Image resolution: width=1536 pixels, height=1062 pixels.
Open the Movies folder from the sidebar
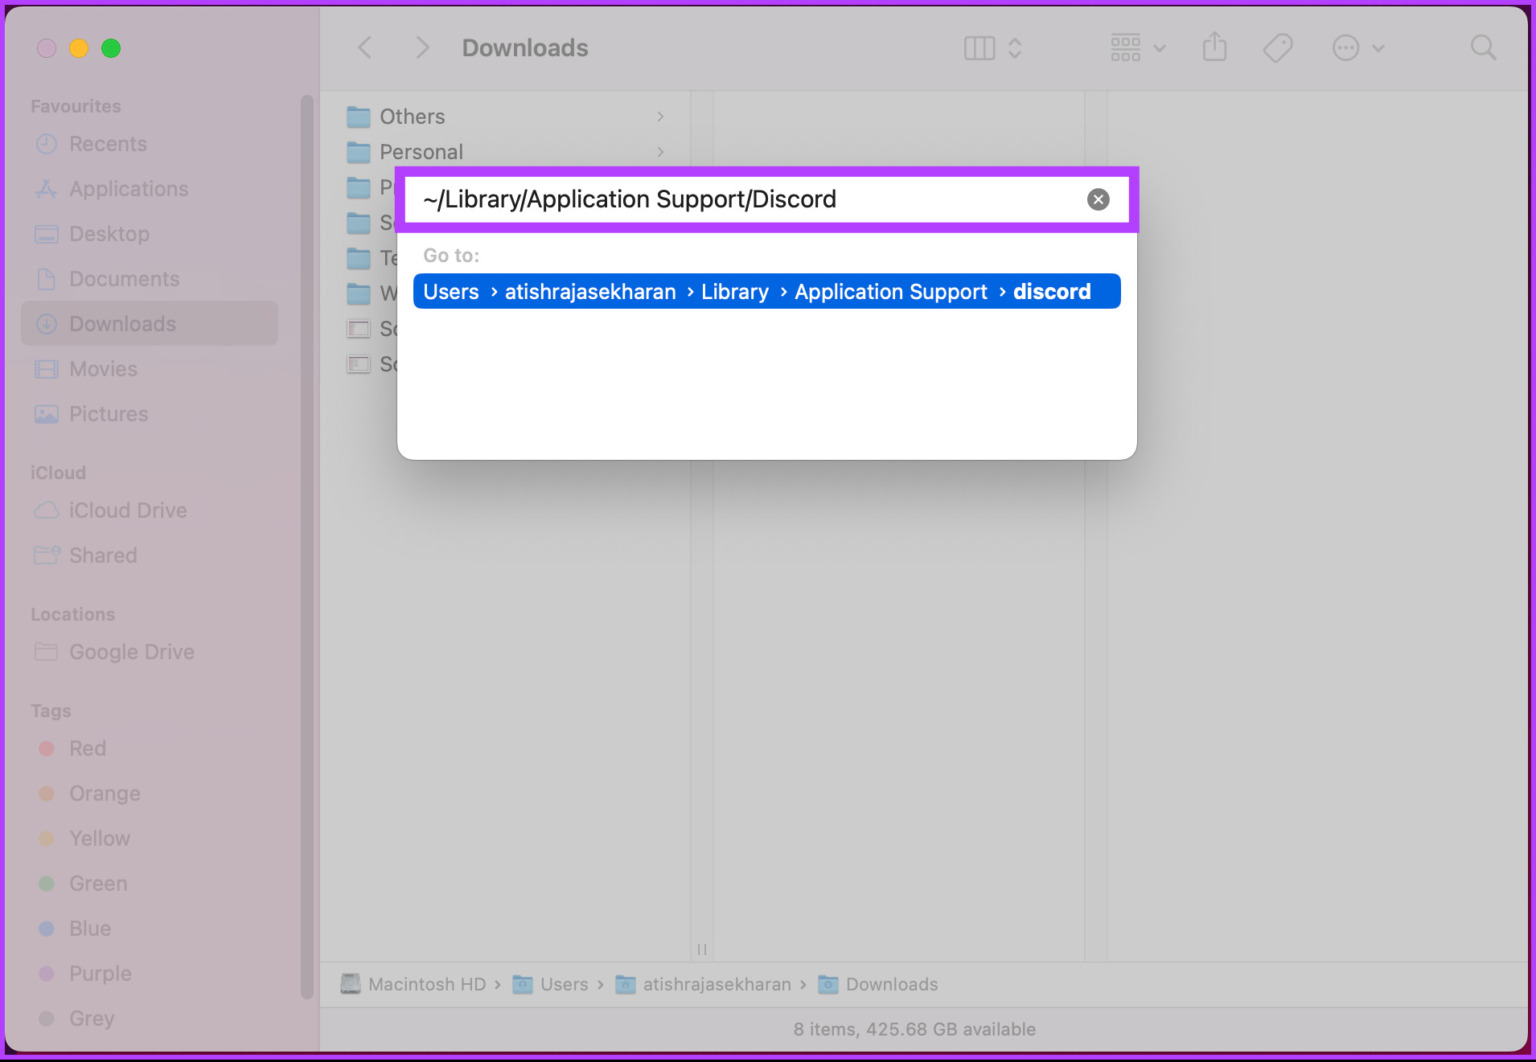103,369
